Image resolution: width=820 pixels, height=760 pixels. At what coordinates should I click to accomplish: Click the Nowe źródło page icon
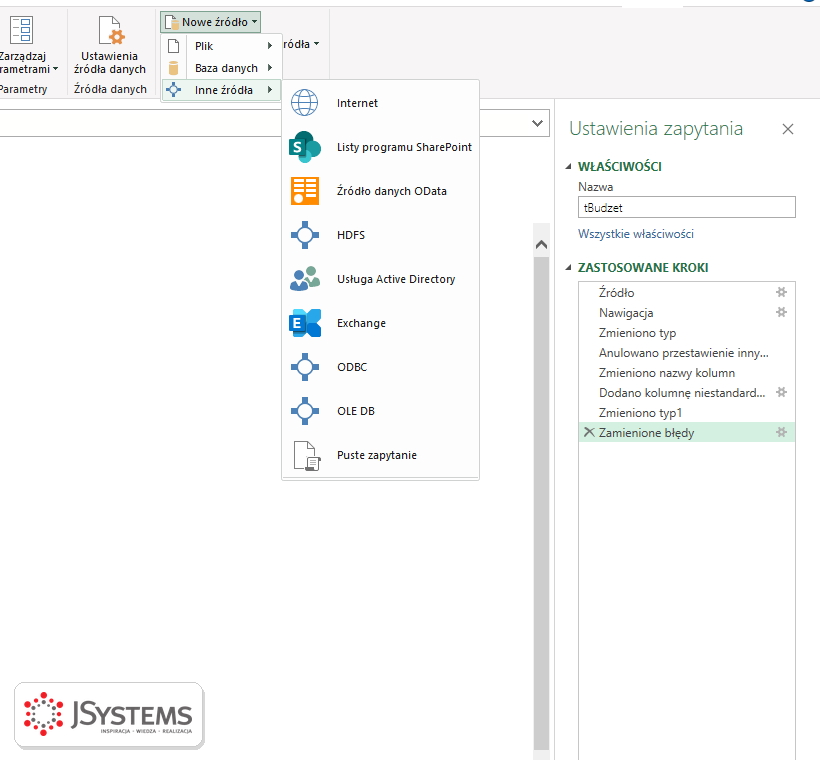click(x=172, y=22)
